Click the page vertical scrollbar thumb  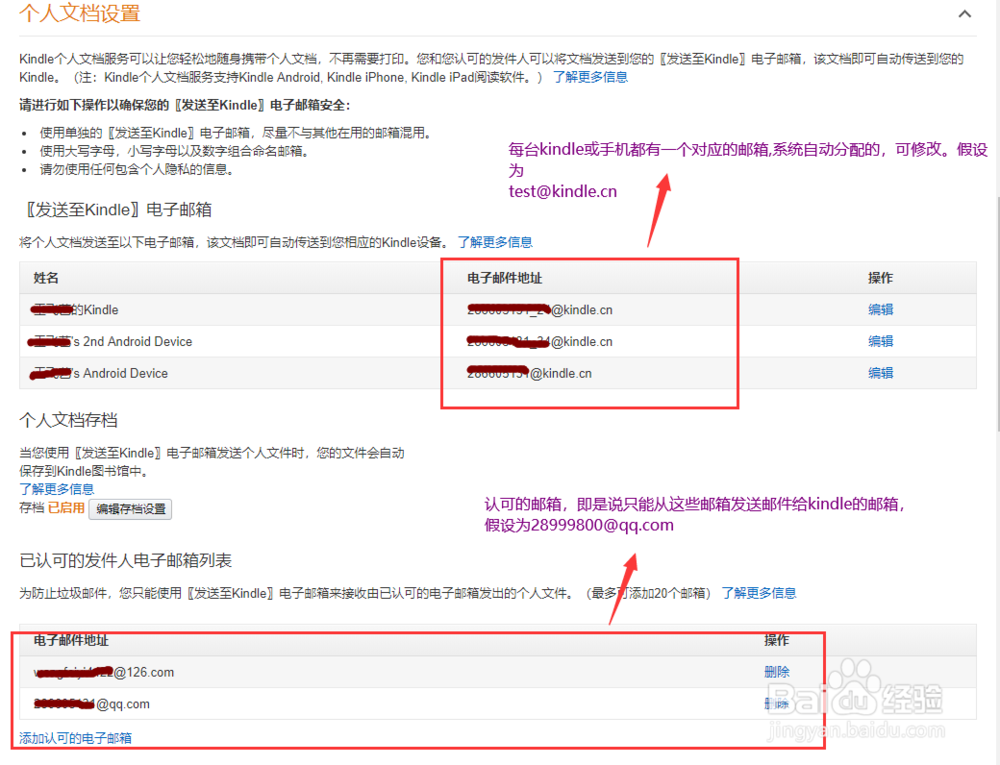pyautogui.click(x=997, y=316)
